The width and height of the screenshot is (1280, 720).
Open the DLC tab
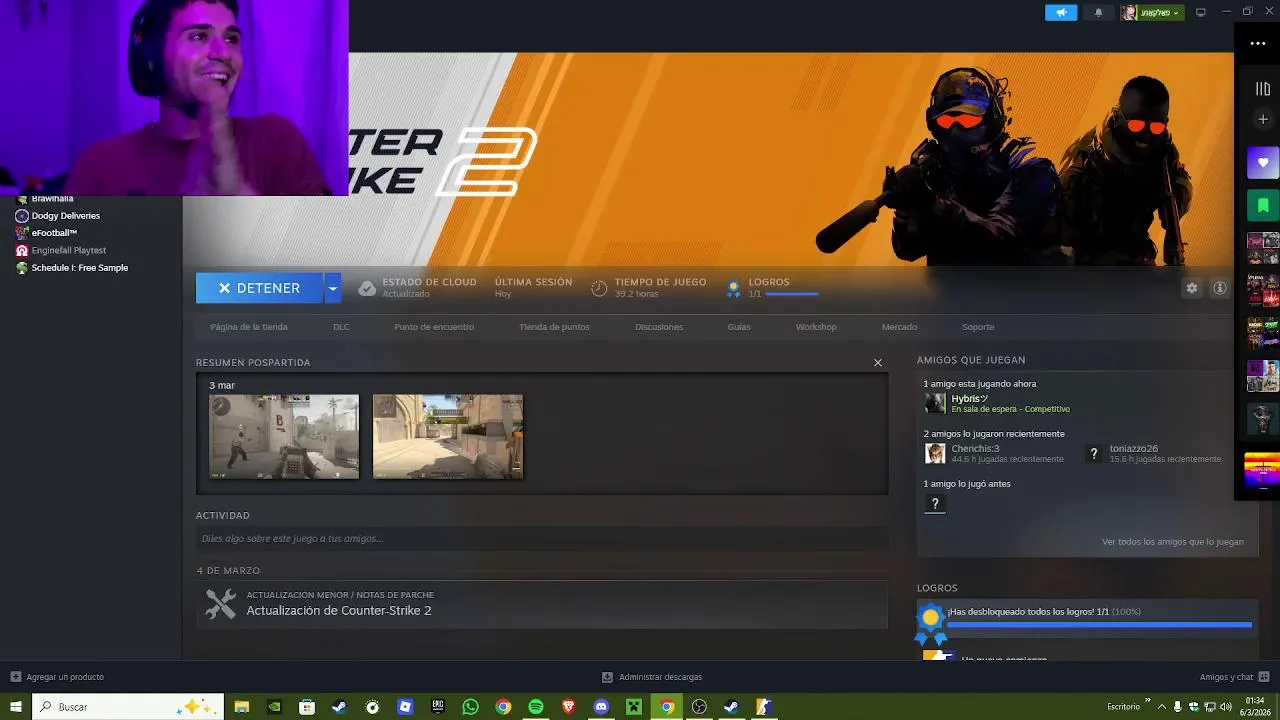click(x=341, y=327)
